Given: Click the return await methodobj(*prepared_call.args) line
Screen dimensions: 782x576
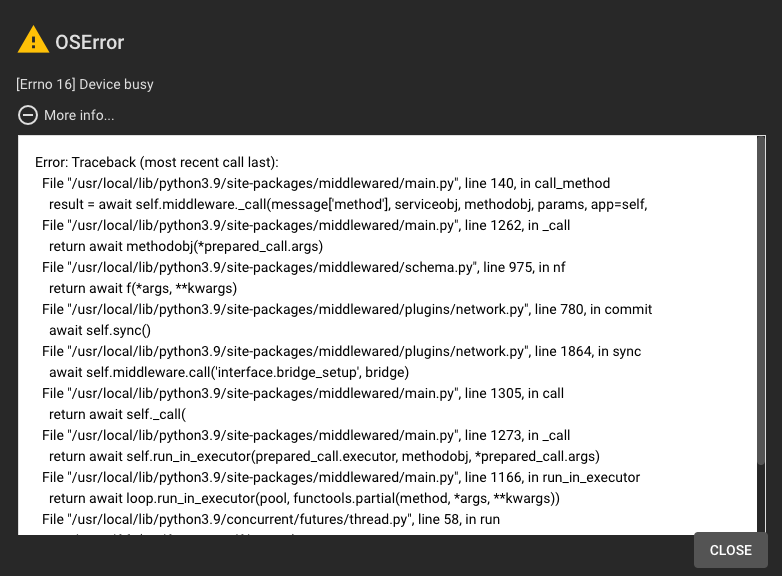Looking at the screenshot, I should click(186, 246).
